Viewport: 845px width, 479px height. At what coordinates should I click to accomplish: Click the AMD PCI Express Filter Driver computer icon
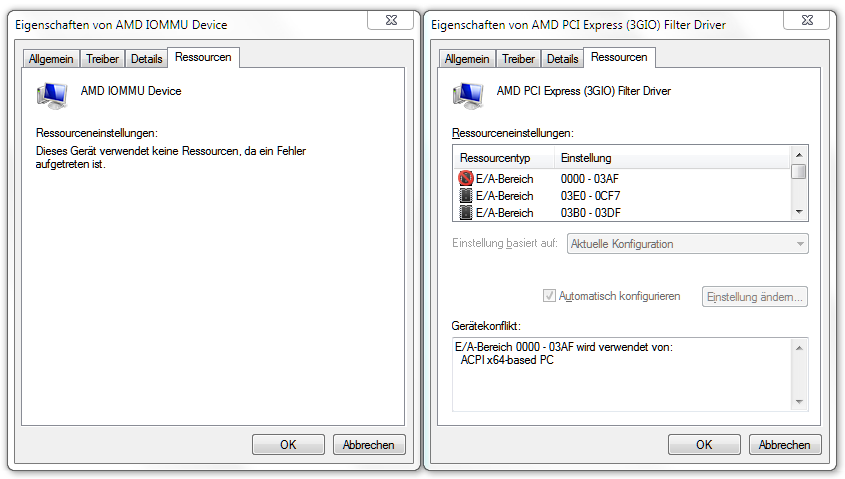point(468,96)
